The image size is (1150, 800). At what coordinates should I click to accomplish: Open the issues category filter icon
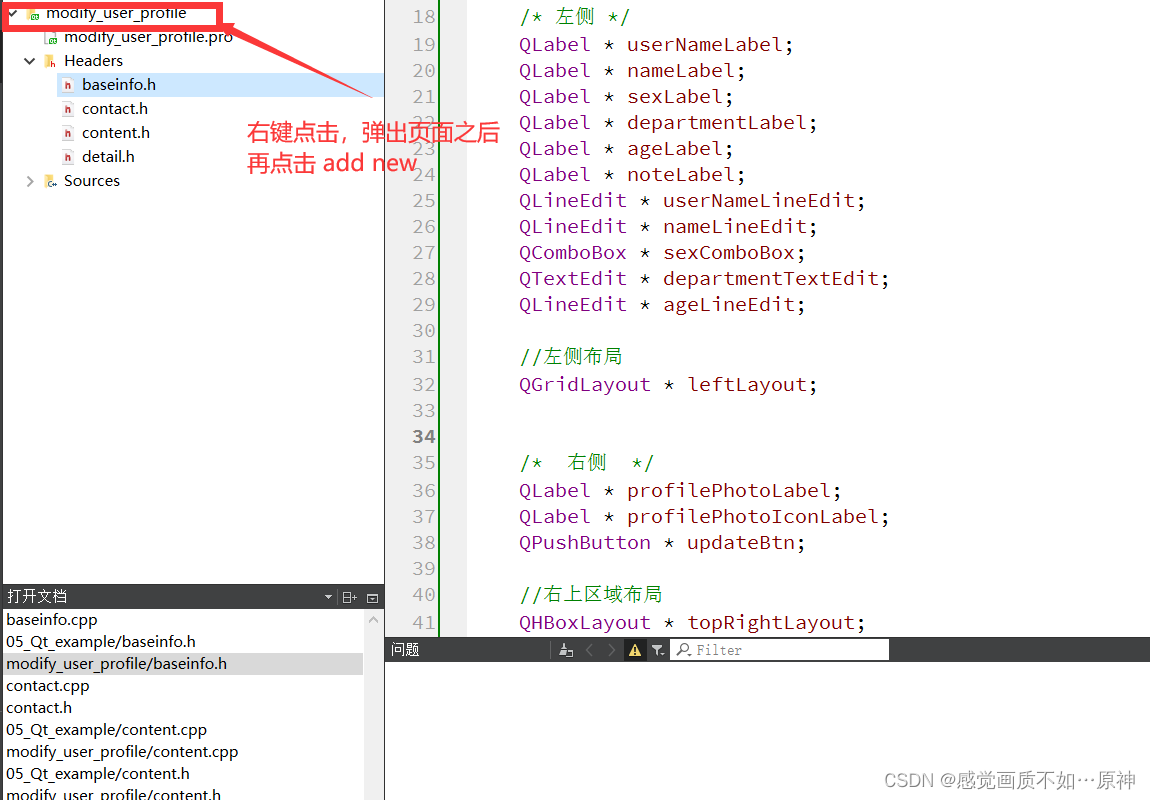click(658, 650)
